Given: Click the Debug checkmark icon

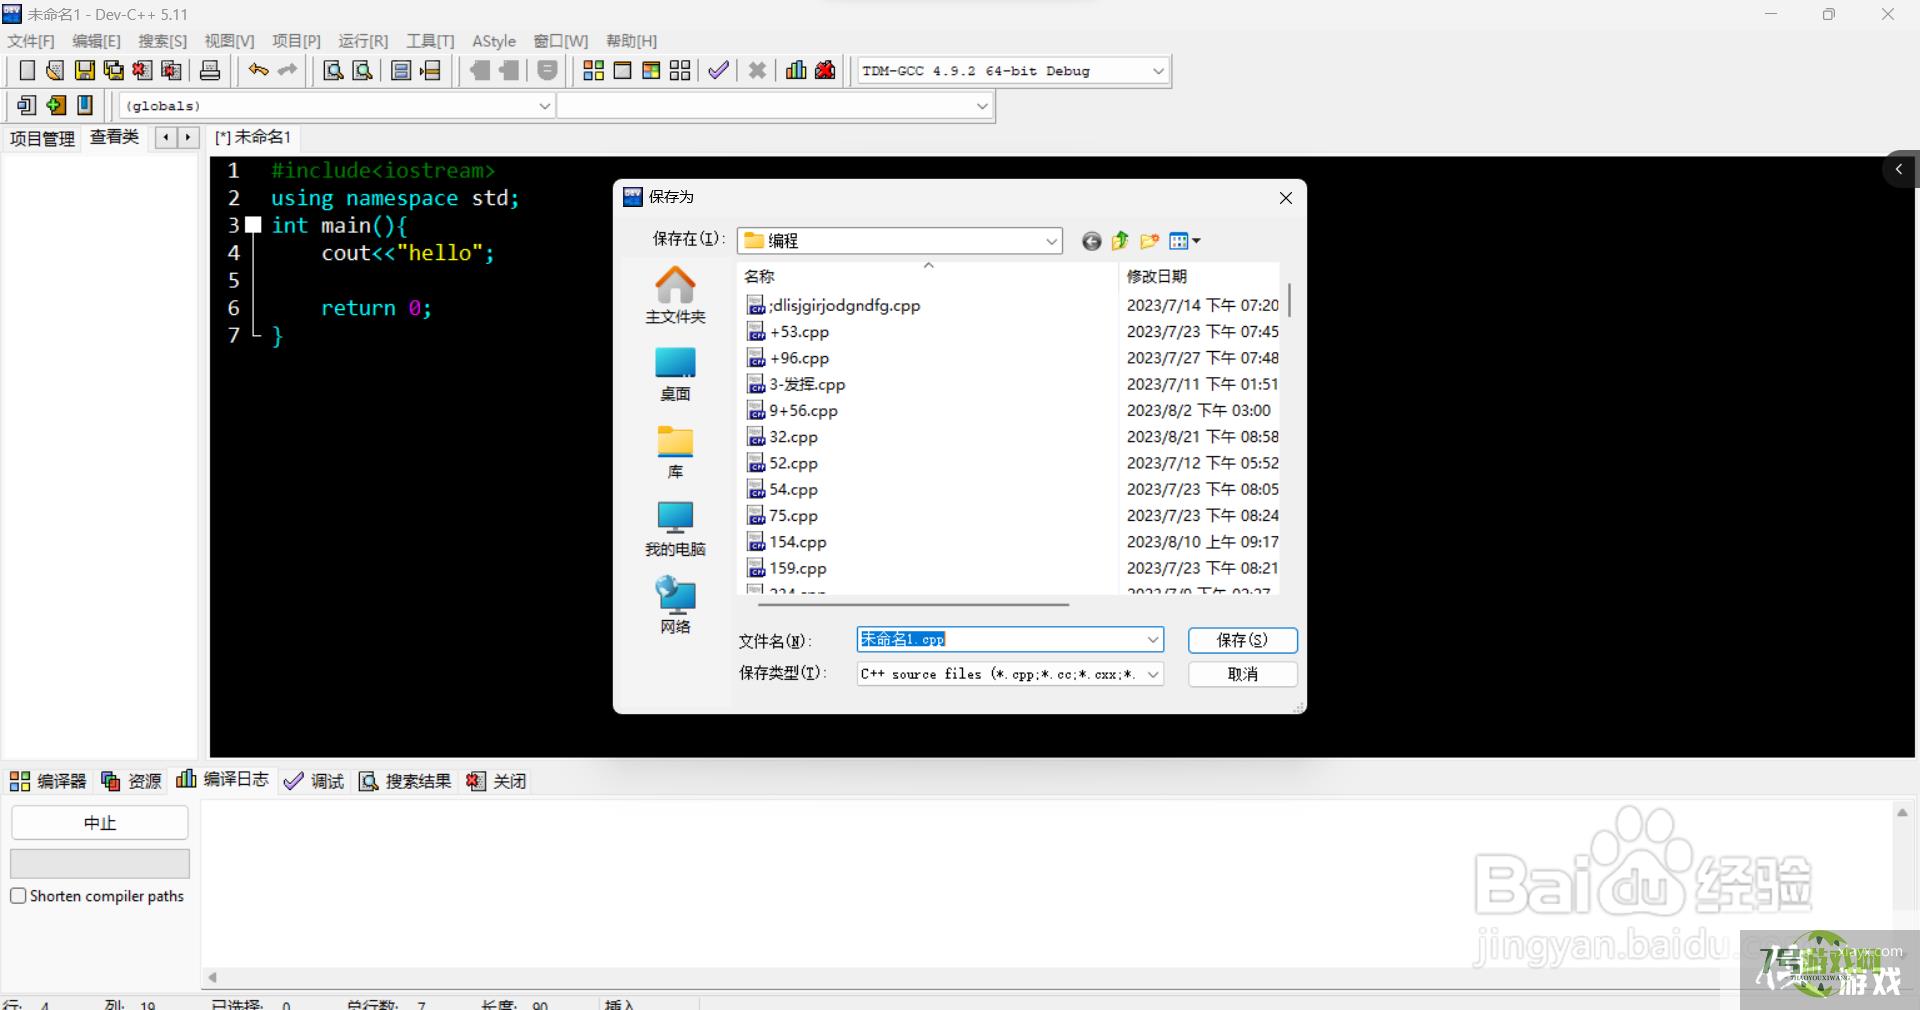Looking at the screenshot, I should (x=718, y=70).
